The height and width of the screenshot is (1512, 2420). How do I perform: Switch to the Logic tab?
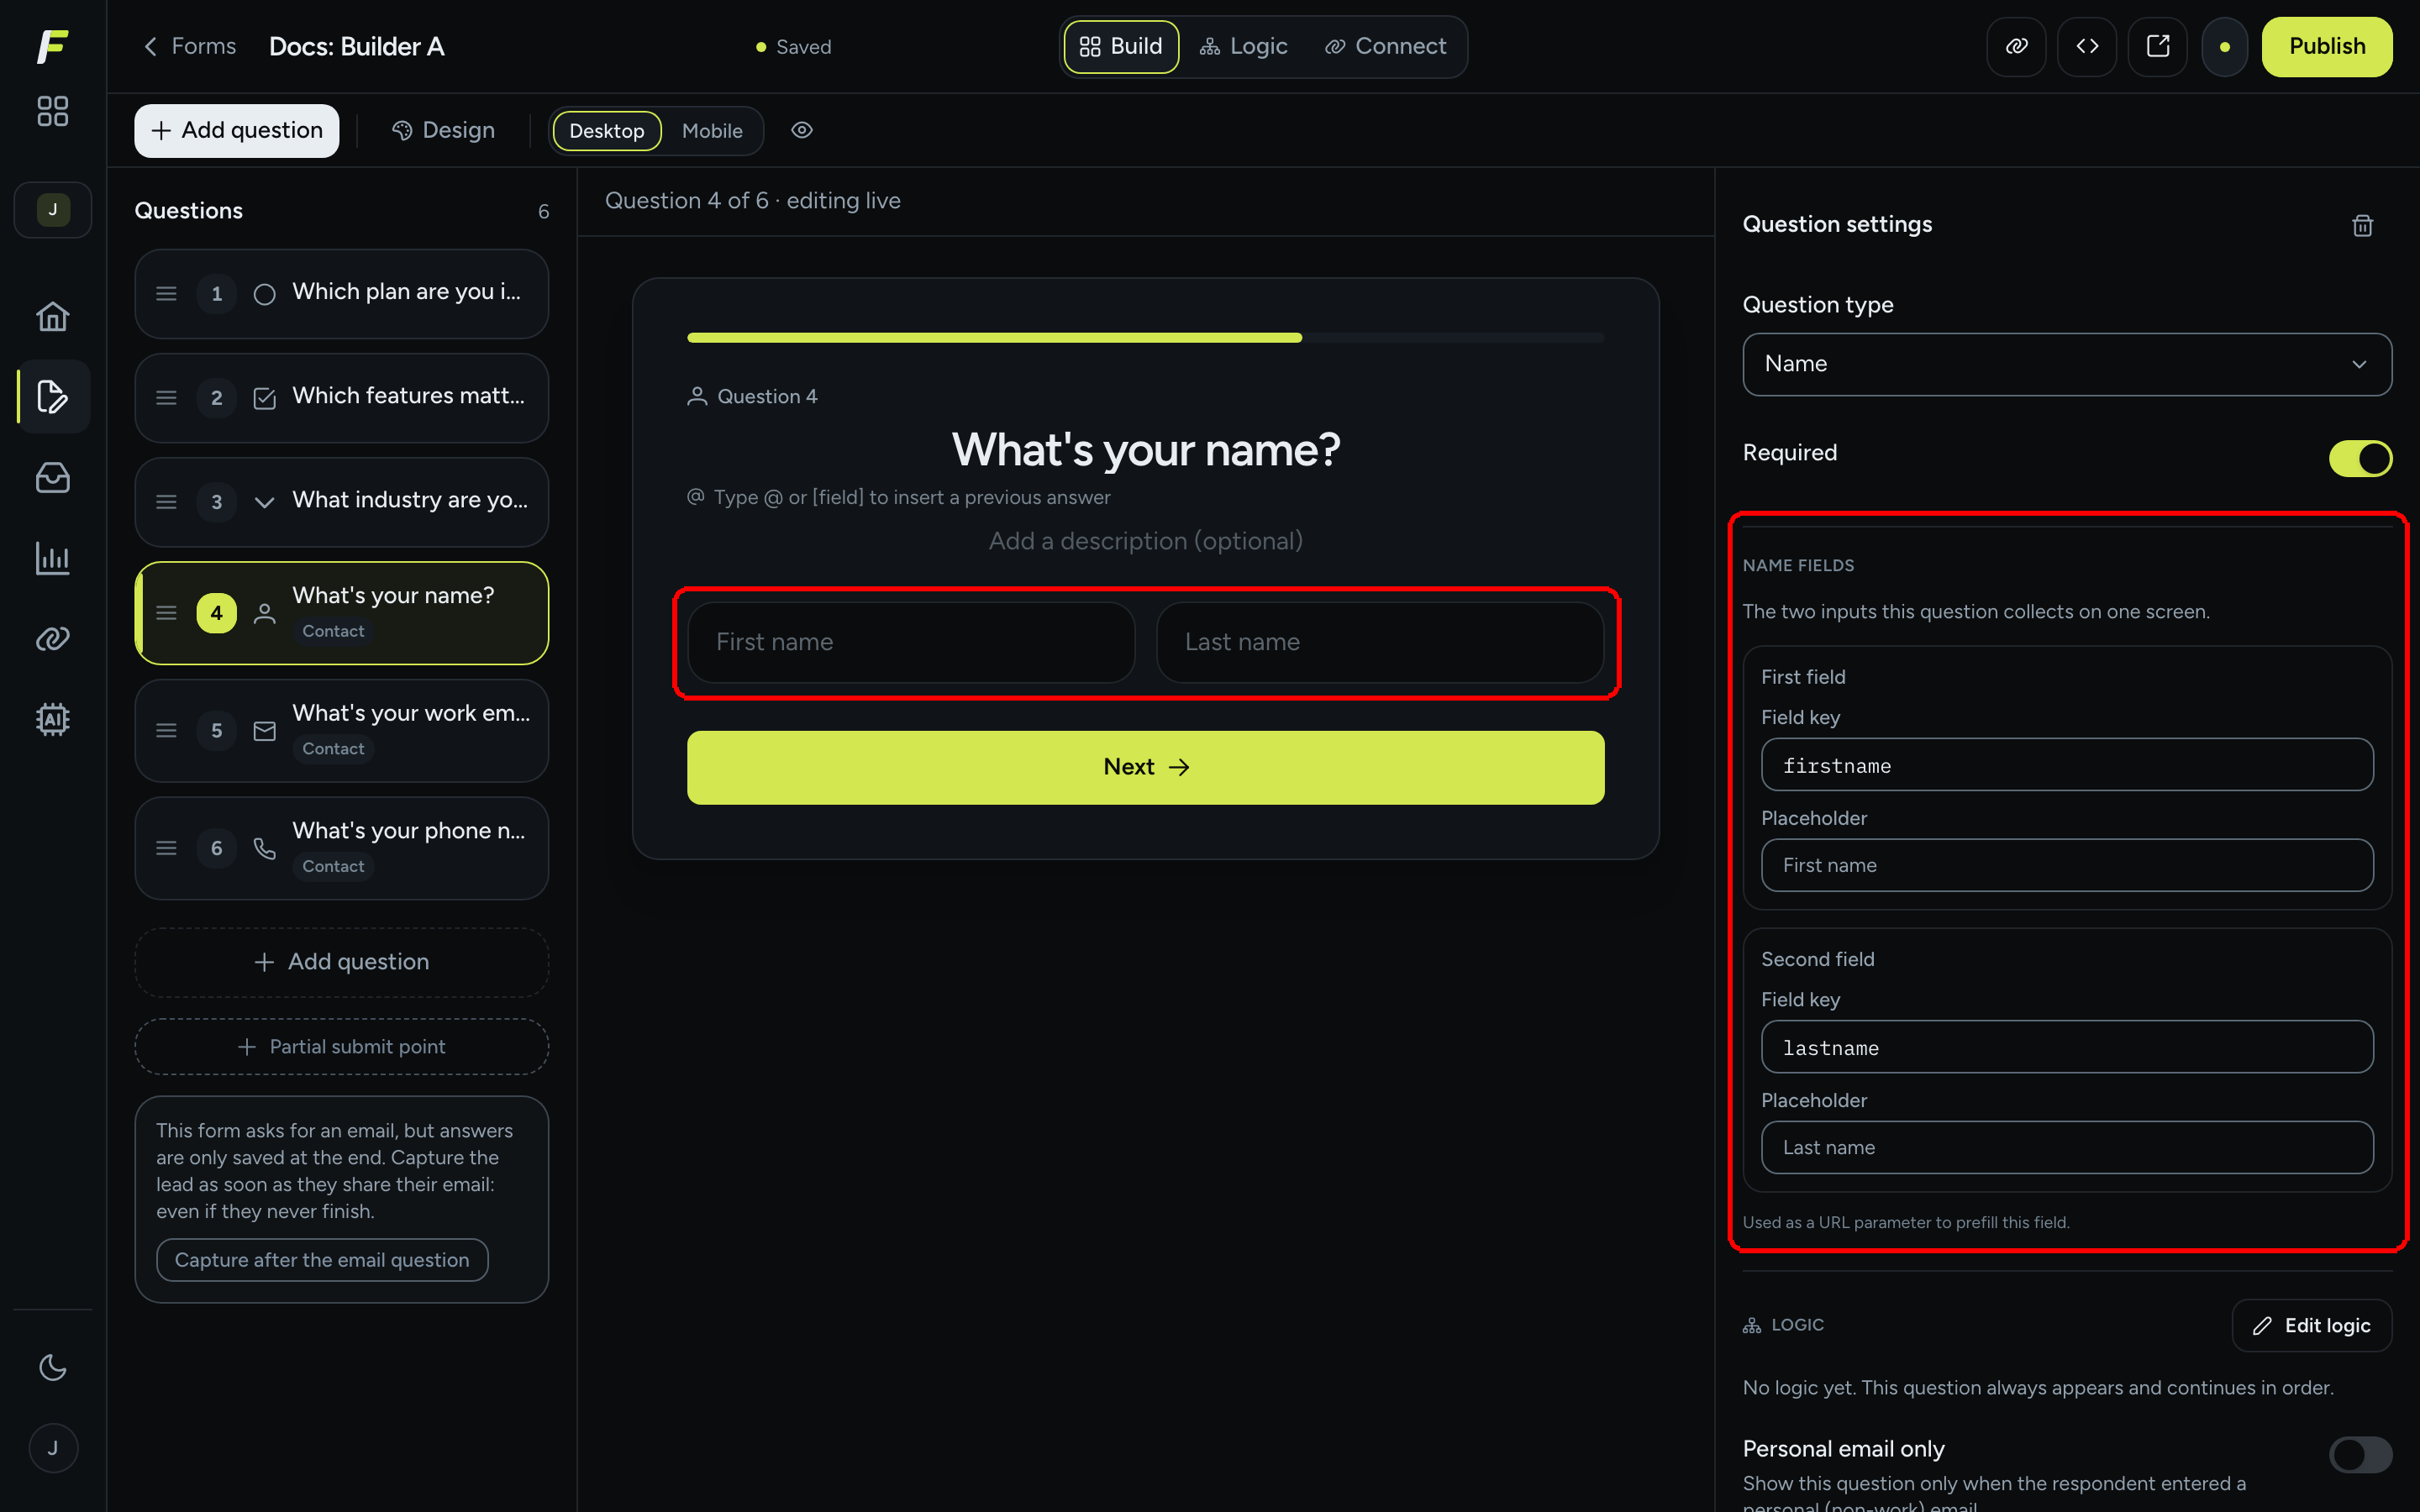point(1243,46)
